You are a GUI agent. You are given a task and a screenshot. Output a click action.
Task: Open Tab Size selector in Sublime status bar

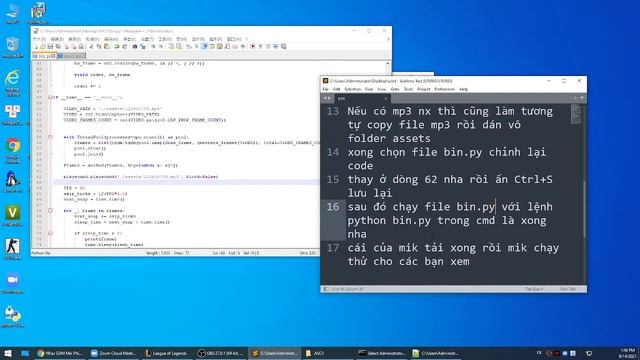(x=534, y=289)
